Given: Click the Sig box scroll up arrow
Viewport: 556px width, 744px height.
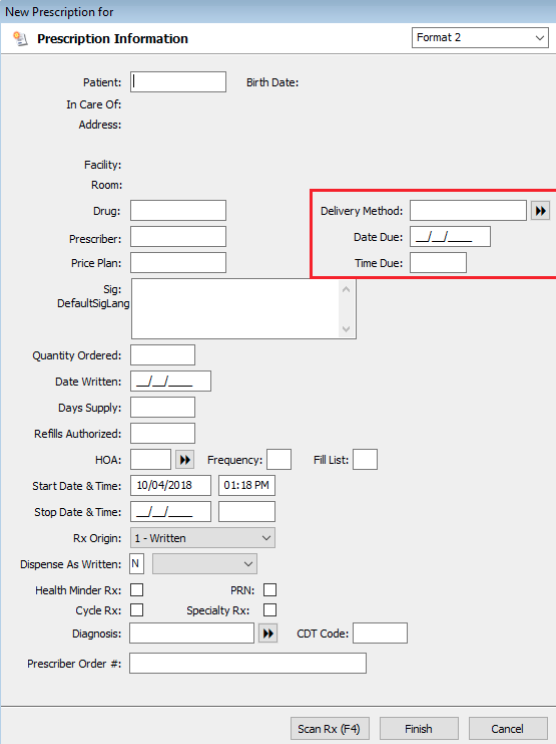Looking at the screenshot, I should coord(346,289).
